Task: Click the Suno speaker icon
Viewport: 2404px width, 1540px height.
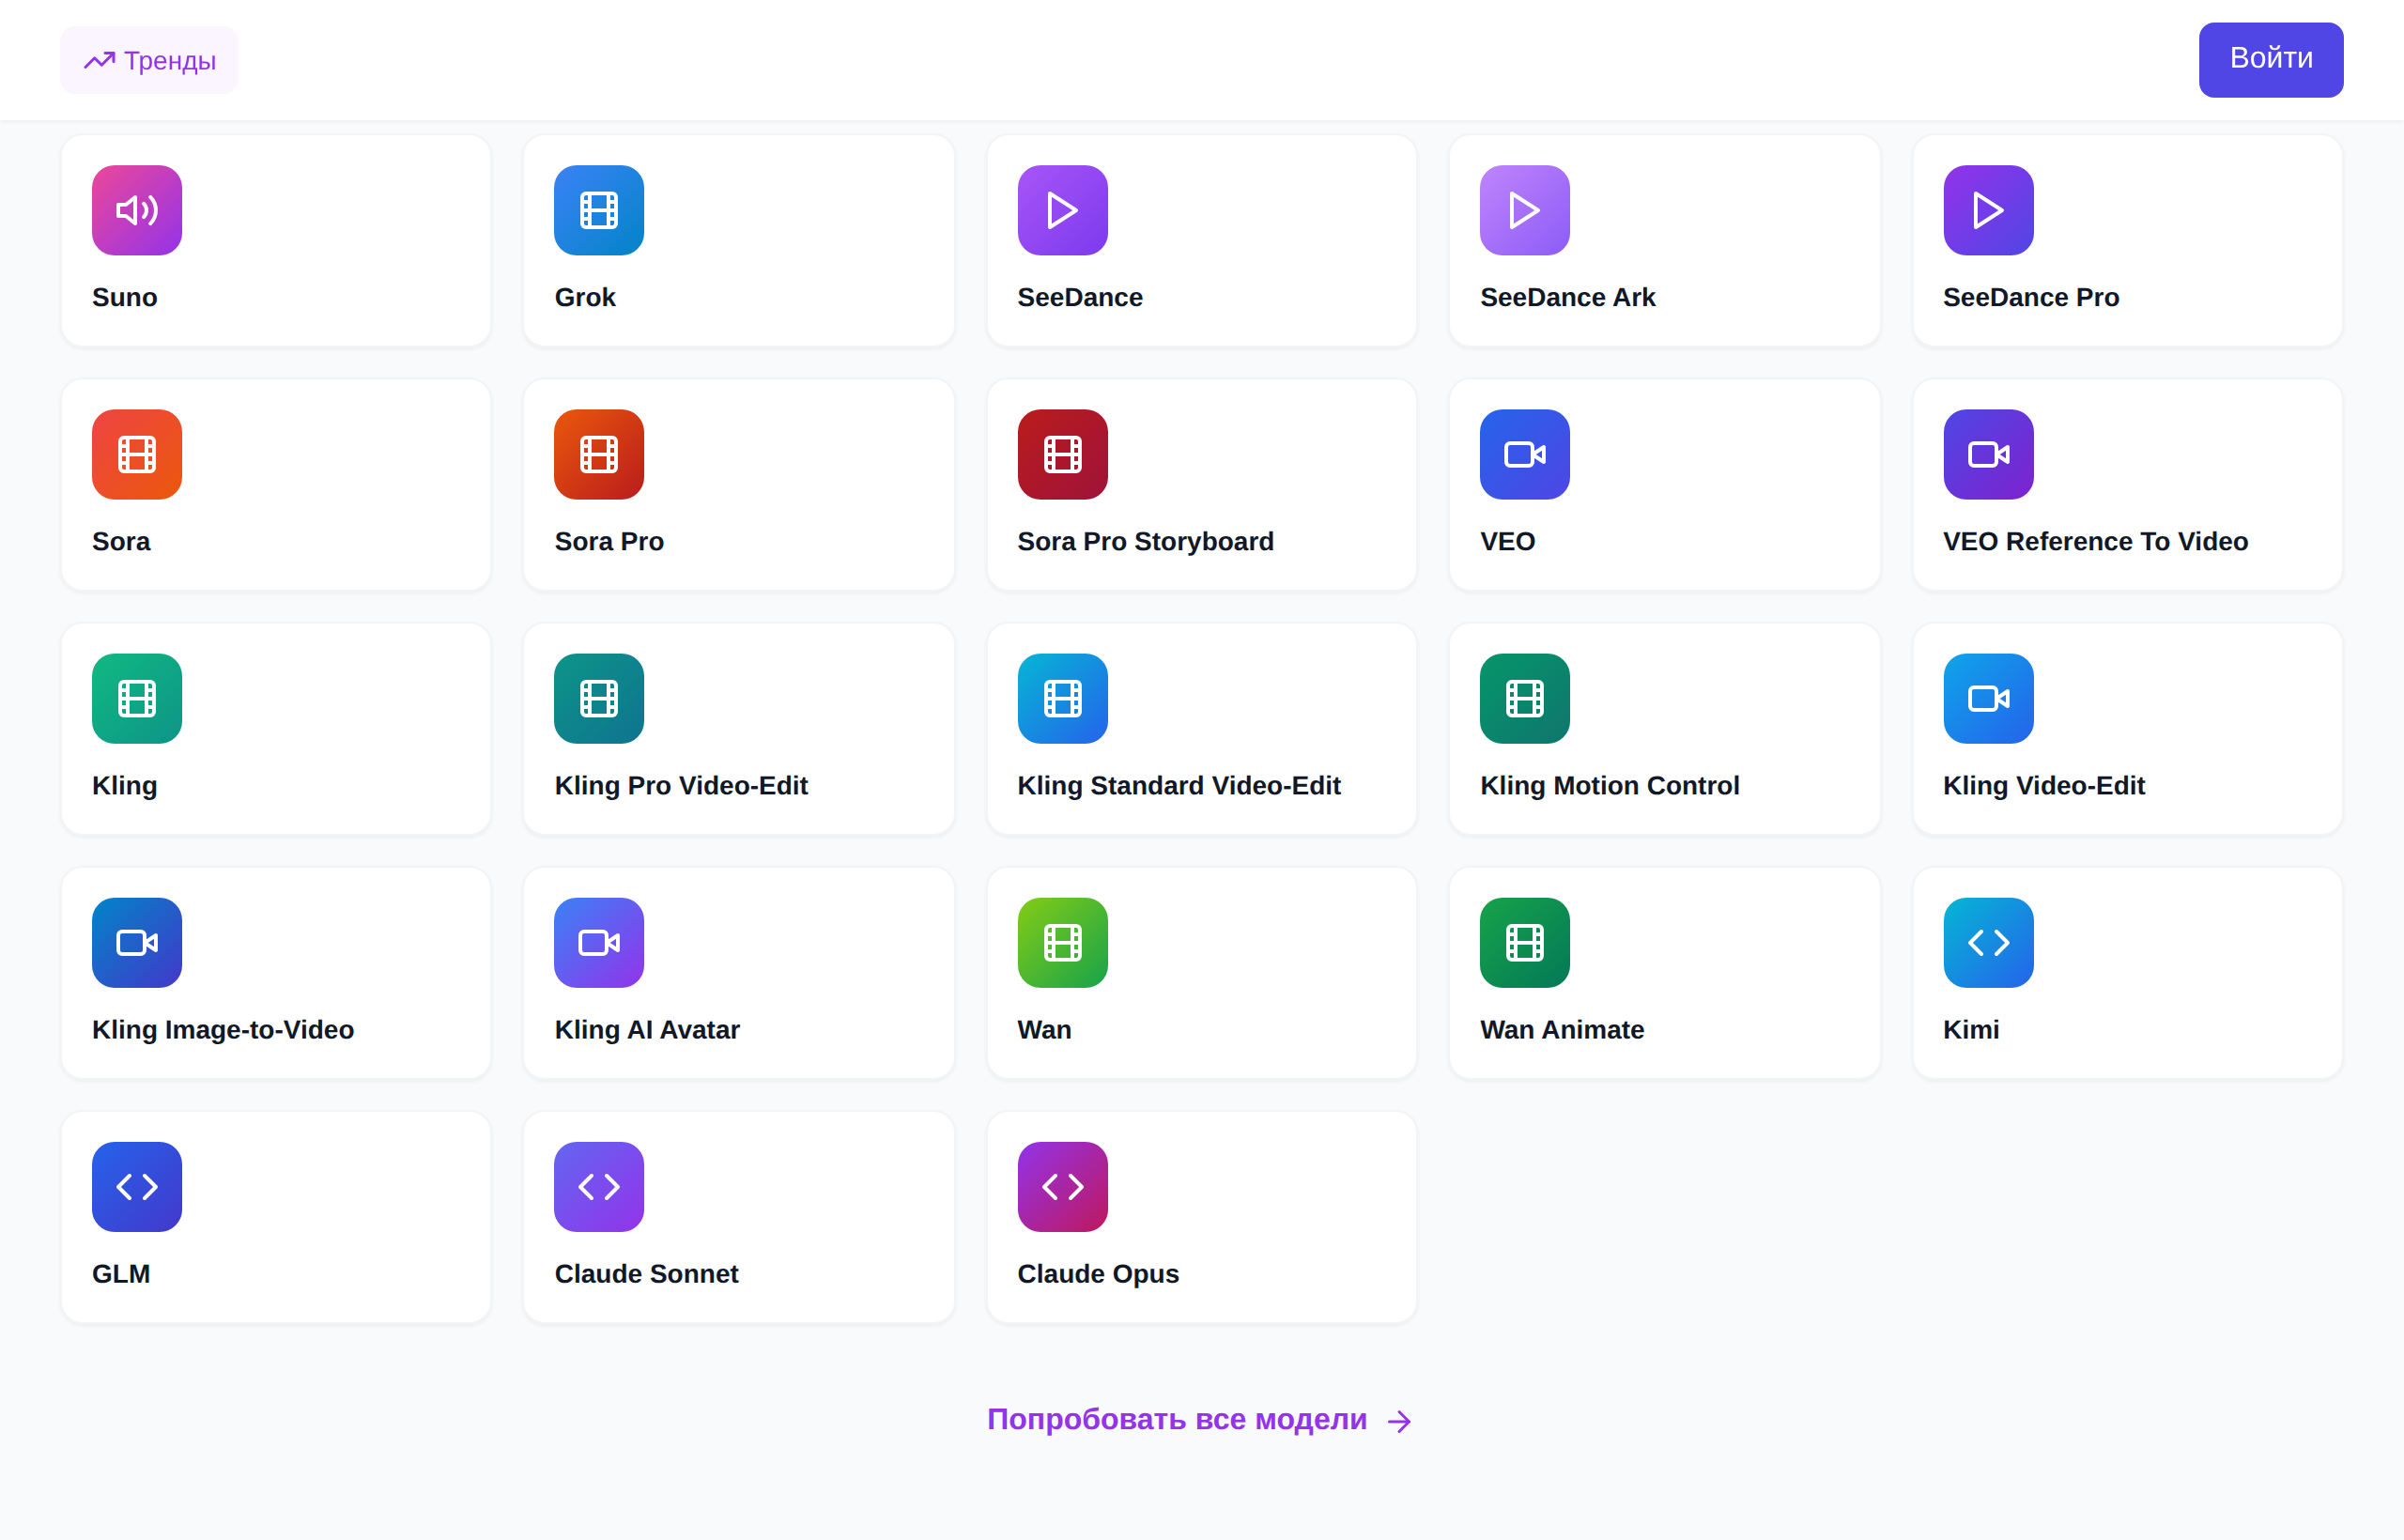Action: click(137, 210)
